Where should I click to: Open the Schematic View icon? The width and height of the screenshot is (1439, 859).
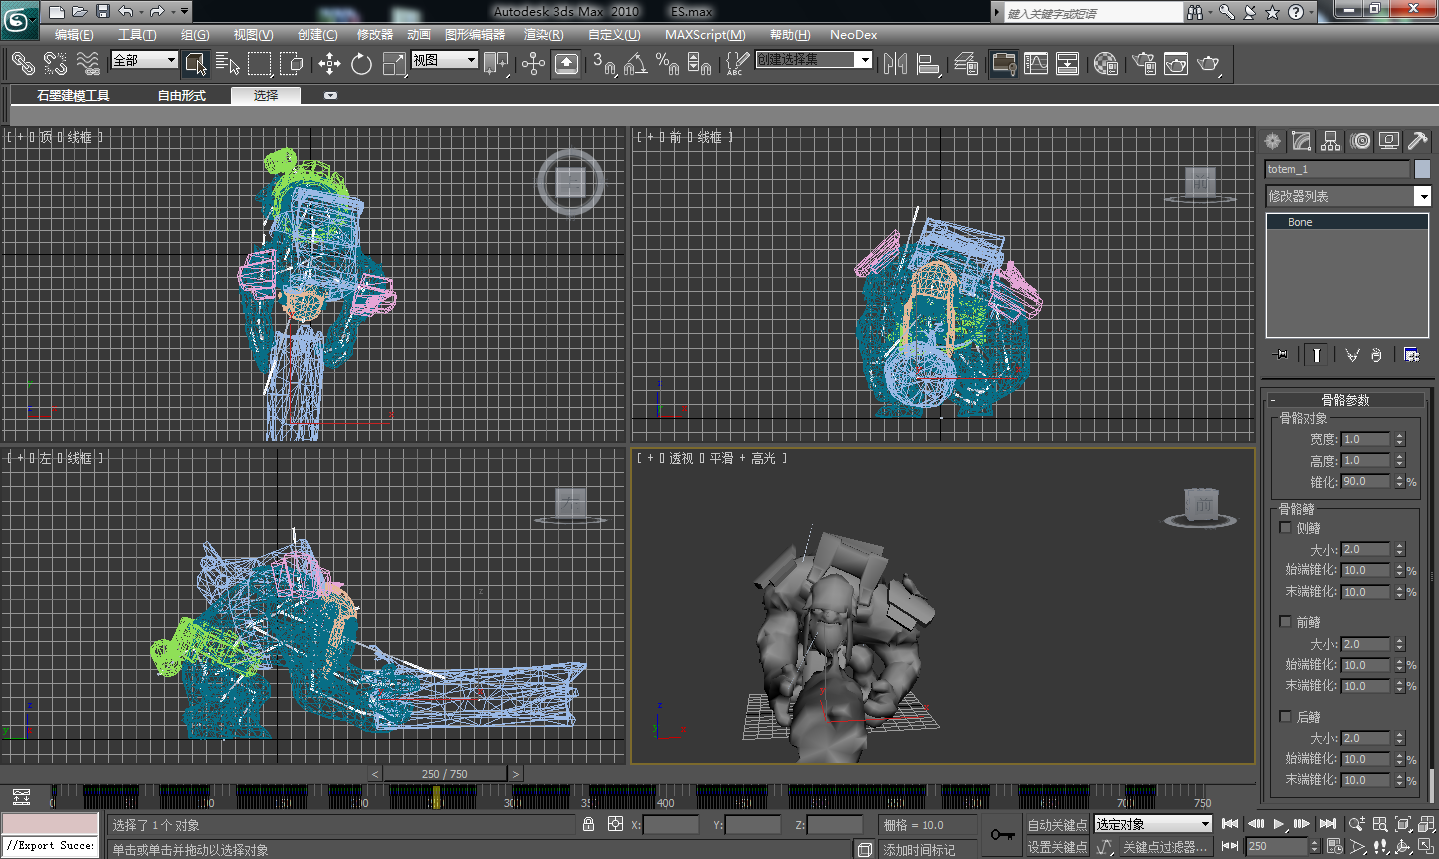1068,64
